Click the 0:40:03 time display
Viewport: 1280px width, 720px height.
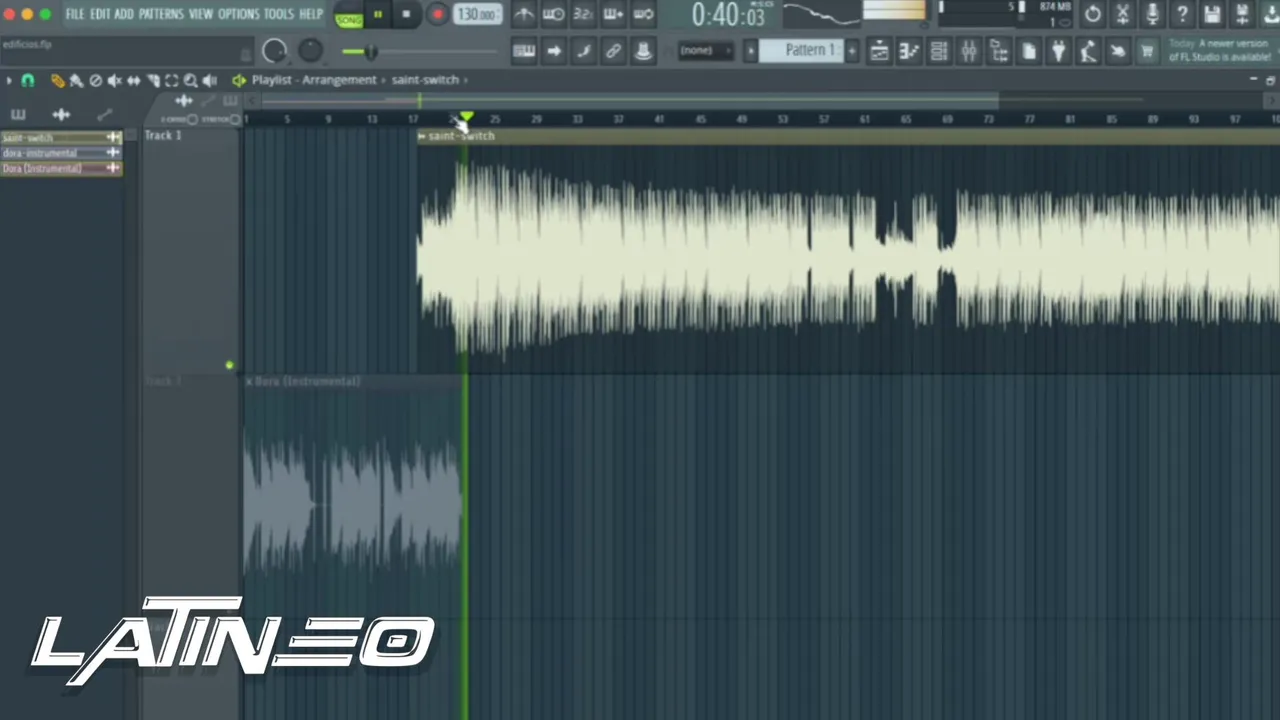coord(729,15)
